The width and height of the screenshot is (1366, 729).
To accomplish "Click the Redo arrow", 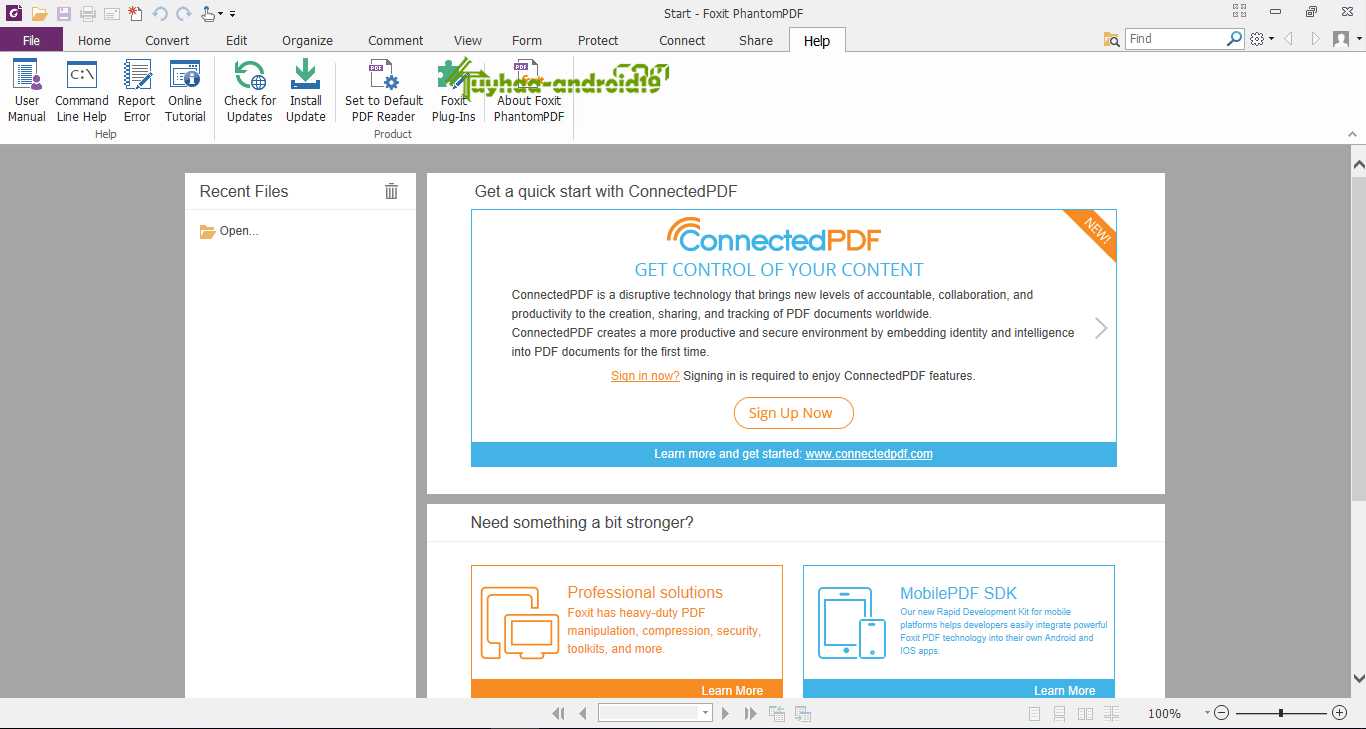I will tap(184, 13).
